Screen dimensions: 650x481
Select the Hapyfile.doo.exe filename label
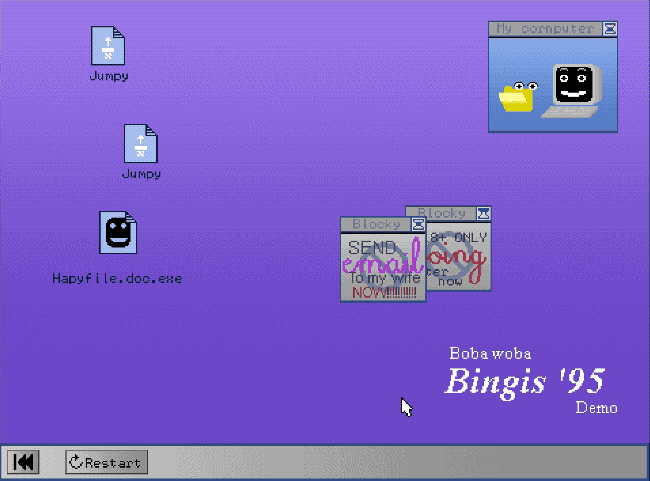117,278
